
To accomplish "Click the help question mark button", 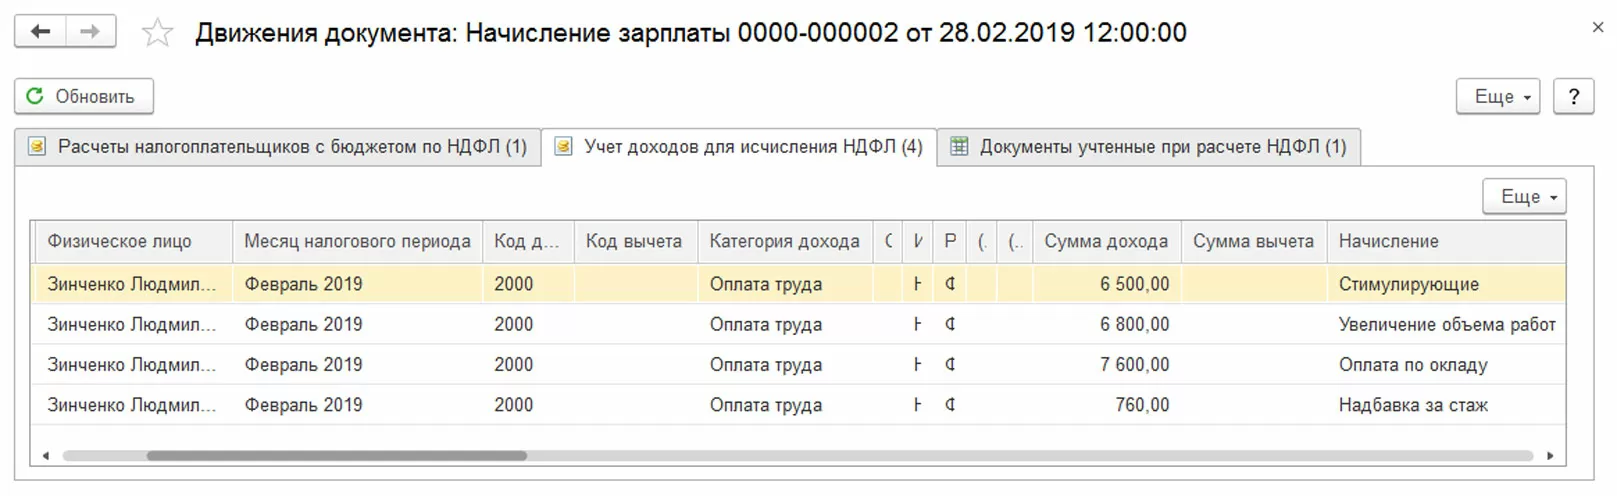I will pos(1573,97).
